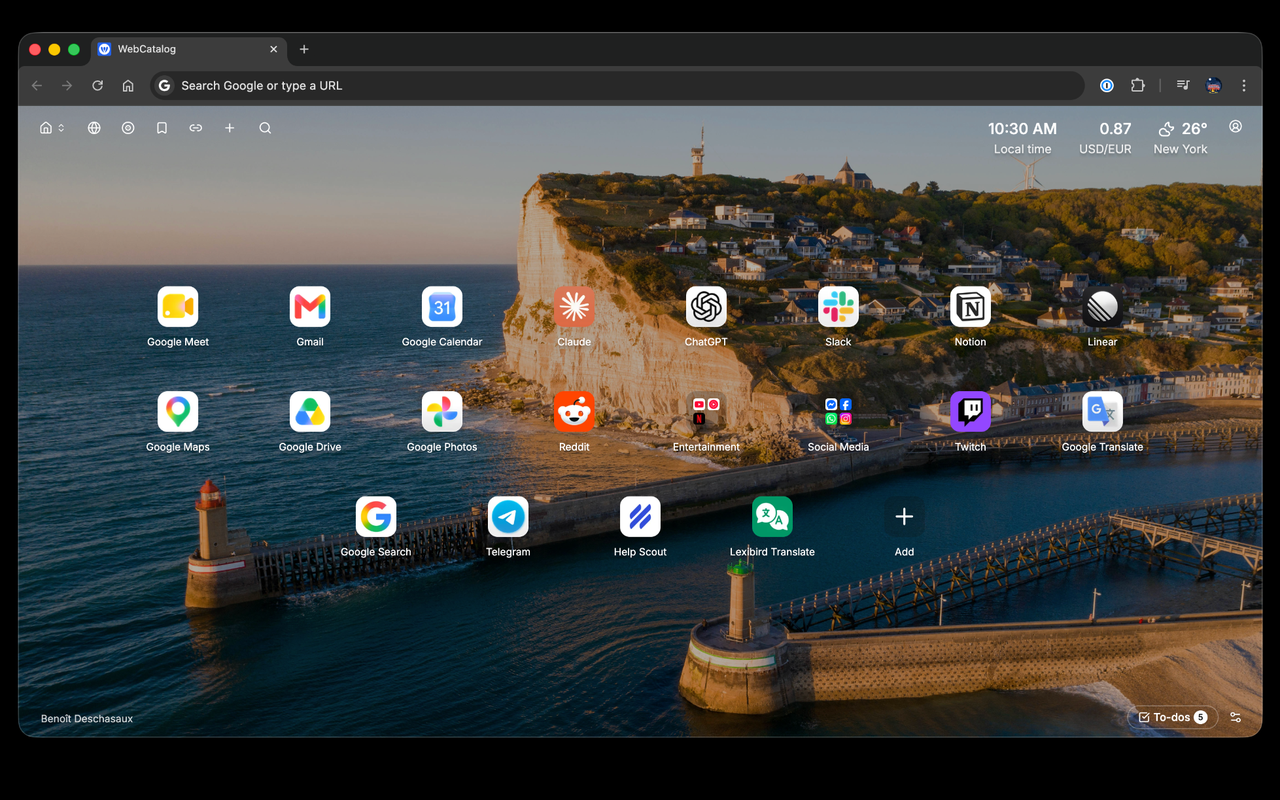Click the Benoît Deschasaux photo credit
The image size is (1280, 800).
[87, 719]
